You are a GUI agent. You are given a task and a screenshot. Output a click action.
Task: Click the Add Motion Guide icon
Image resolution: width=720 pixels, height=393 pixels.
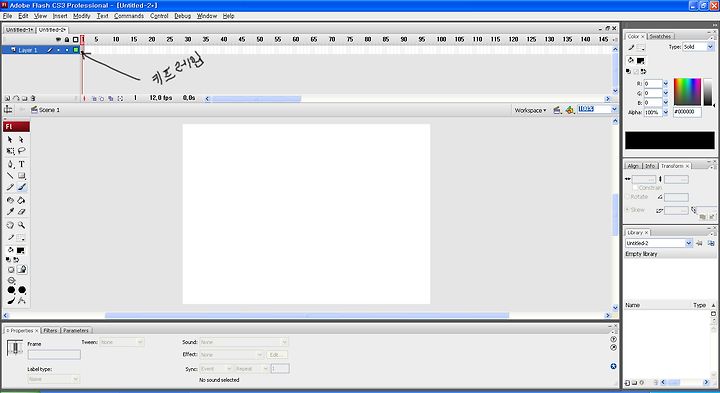click(16, 98)
